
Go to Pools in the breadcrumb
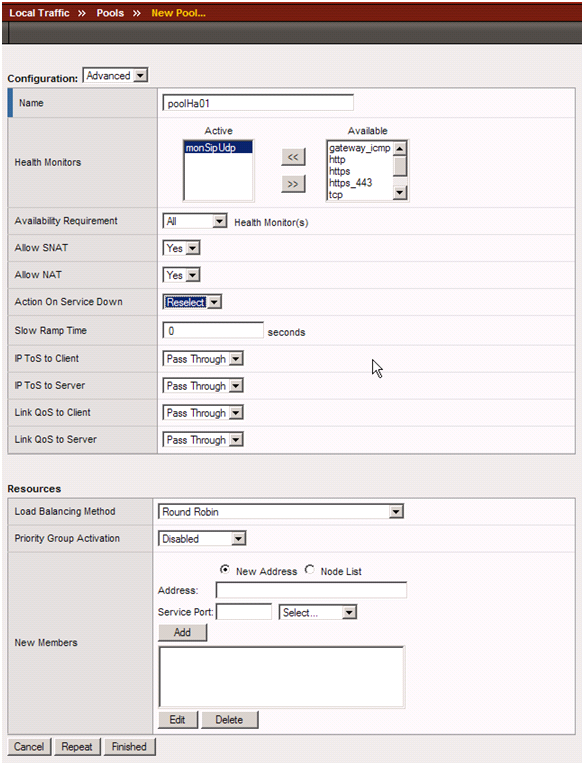coord(110,13)
